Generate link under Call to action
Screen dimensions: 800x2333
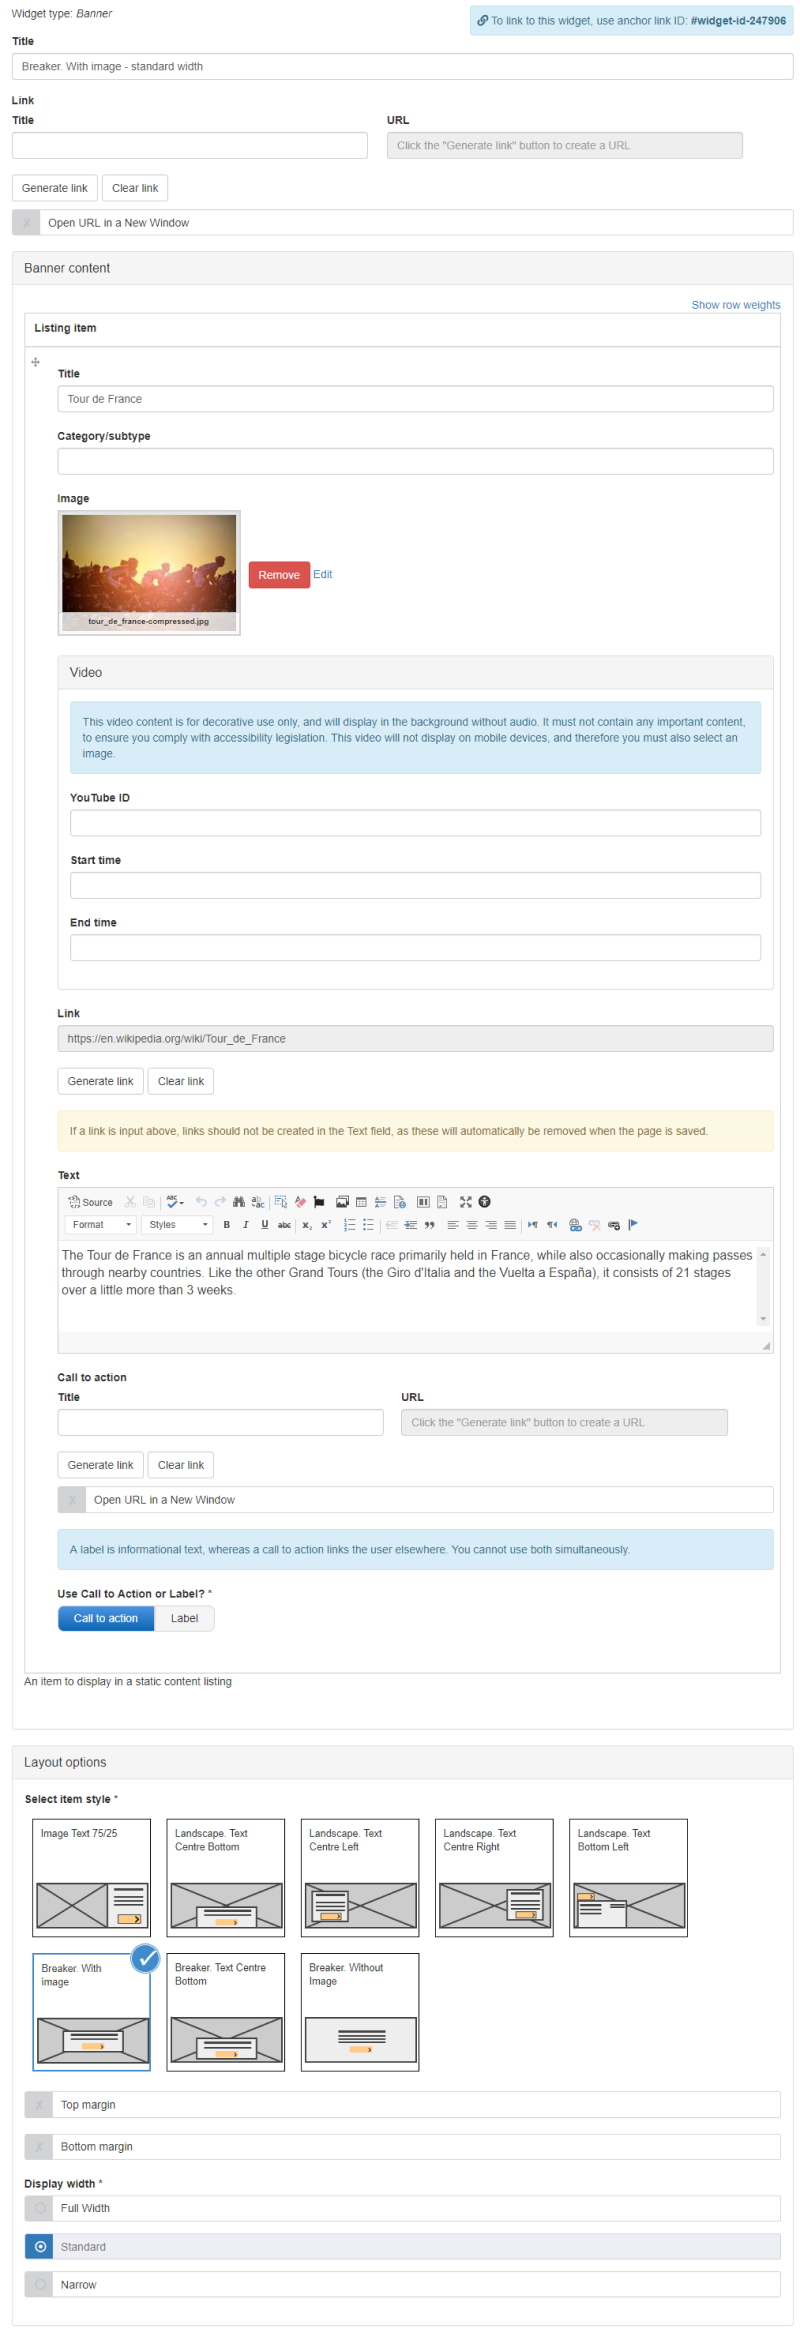click(100, 1465)
